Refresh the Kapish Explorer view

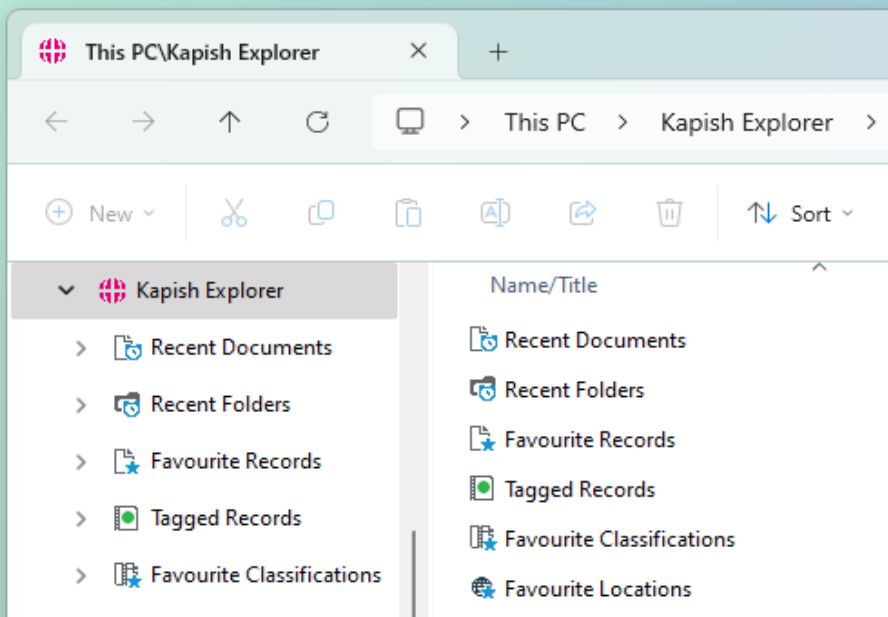(317, 121)
